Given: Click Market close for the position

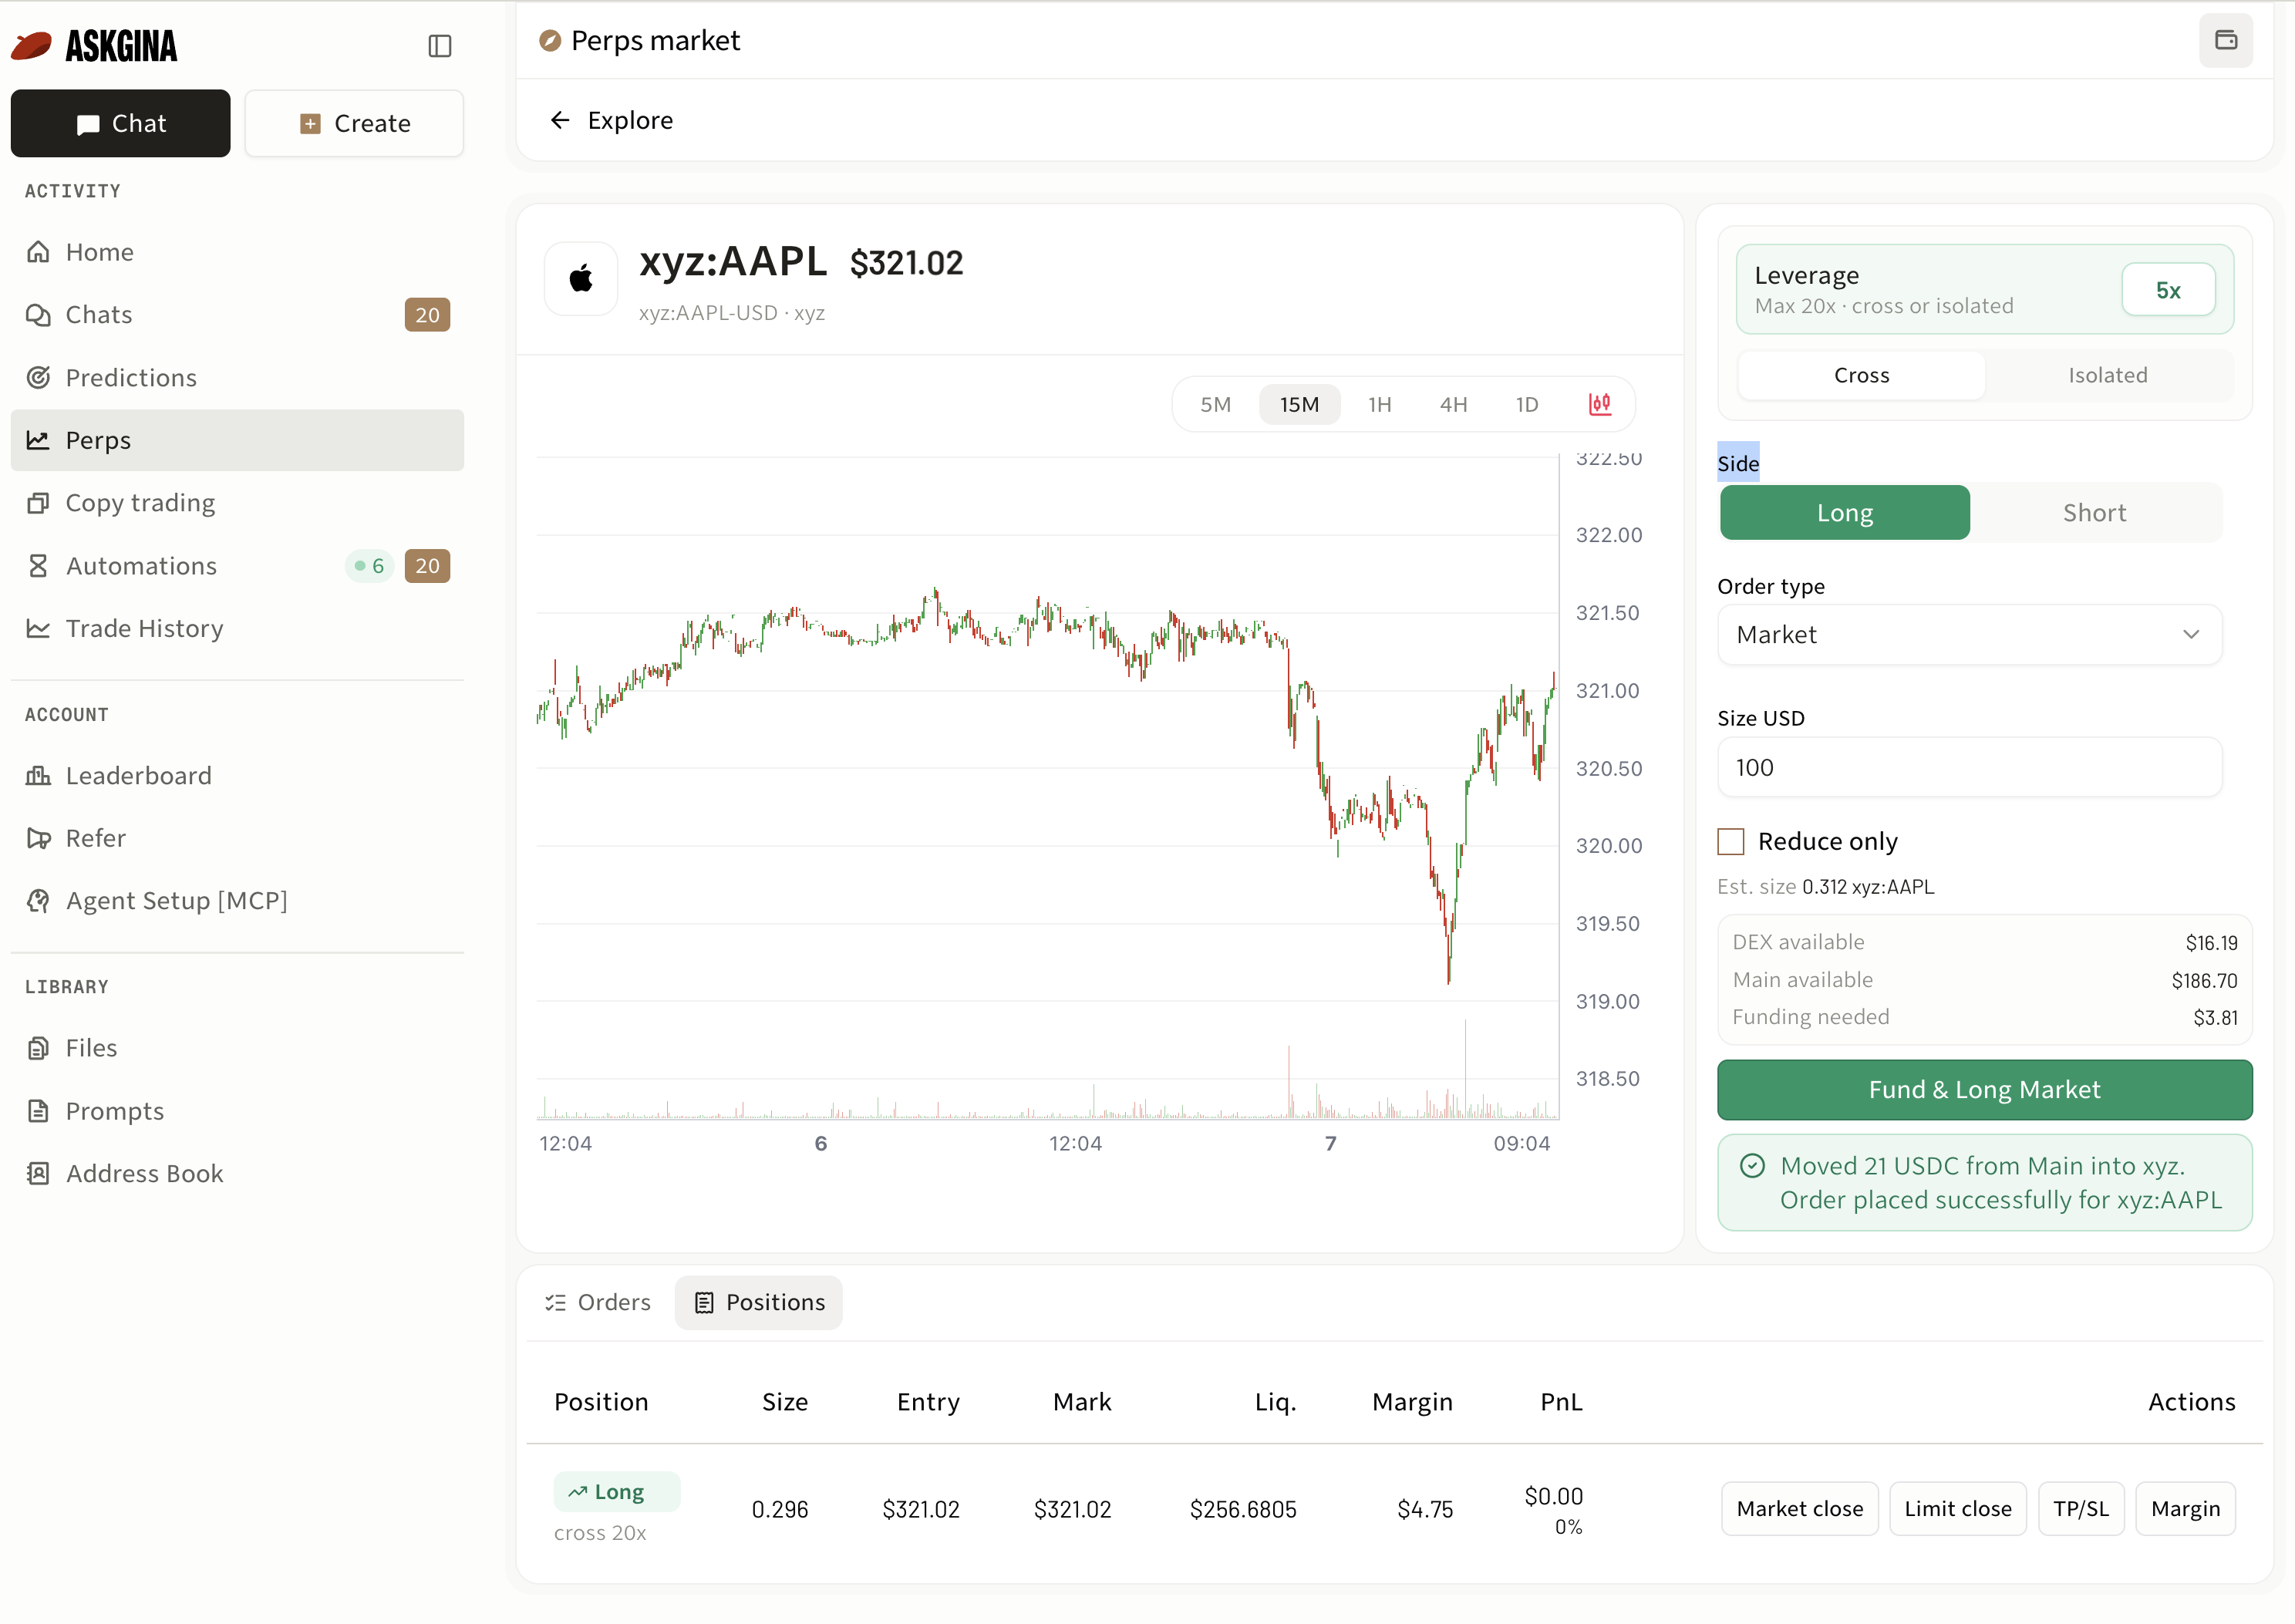Looking at the screenshot, I should pyautogui.click(x=1799, y=1509).
